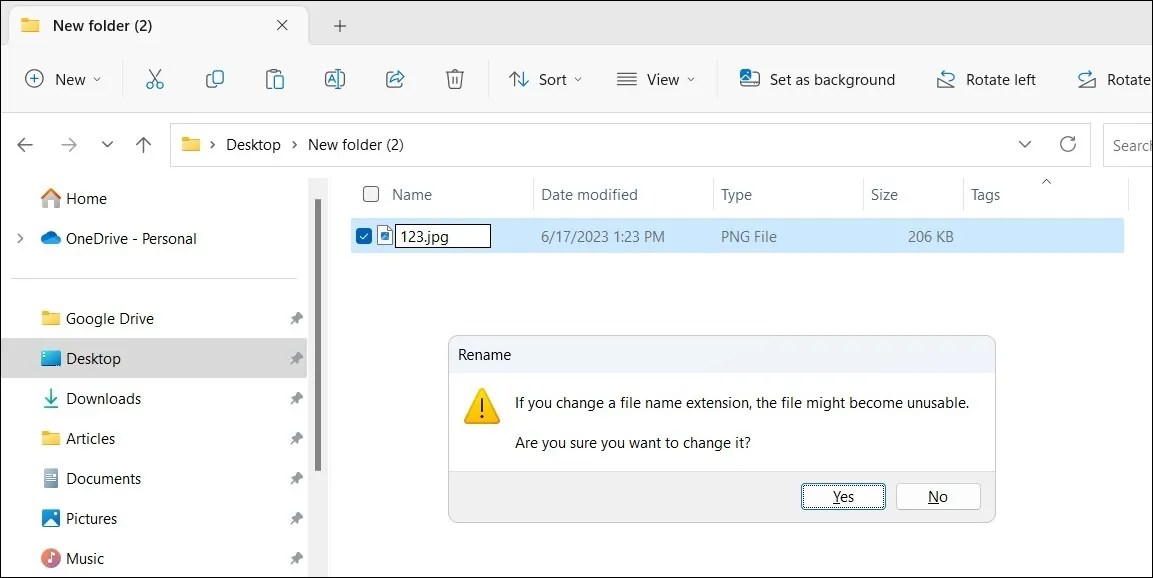Open the View dropdown
This screenshot has width=1153, height=578.
[656, 79]
